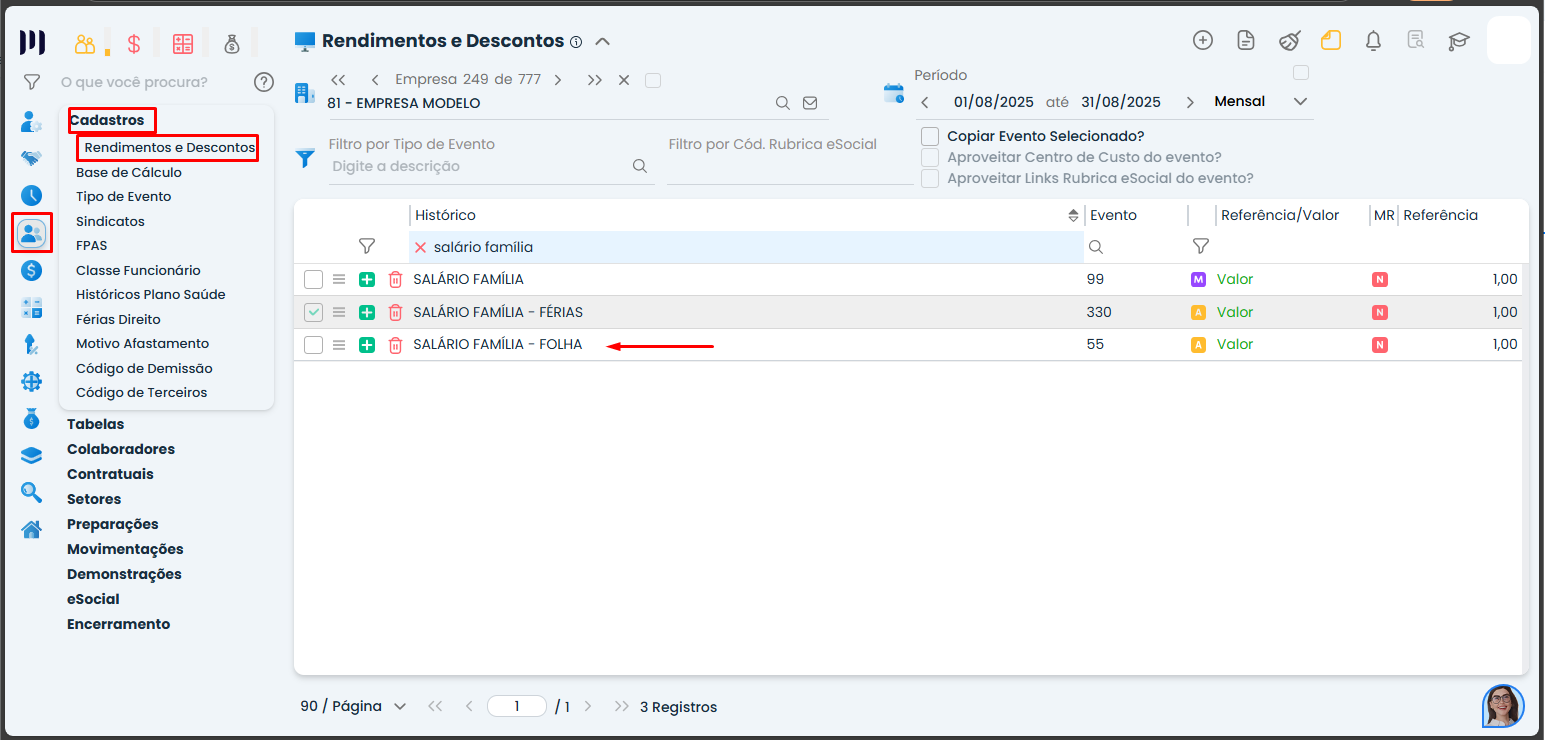The image size is (1545, 740).
Task: Click green plus on SALÁRIO FAMÍLIA - FÉRIAS row
Action: pyautogui.click(x=367, y=312)
